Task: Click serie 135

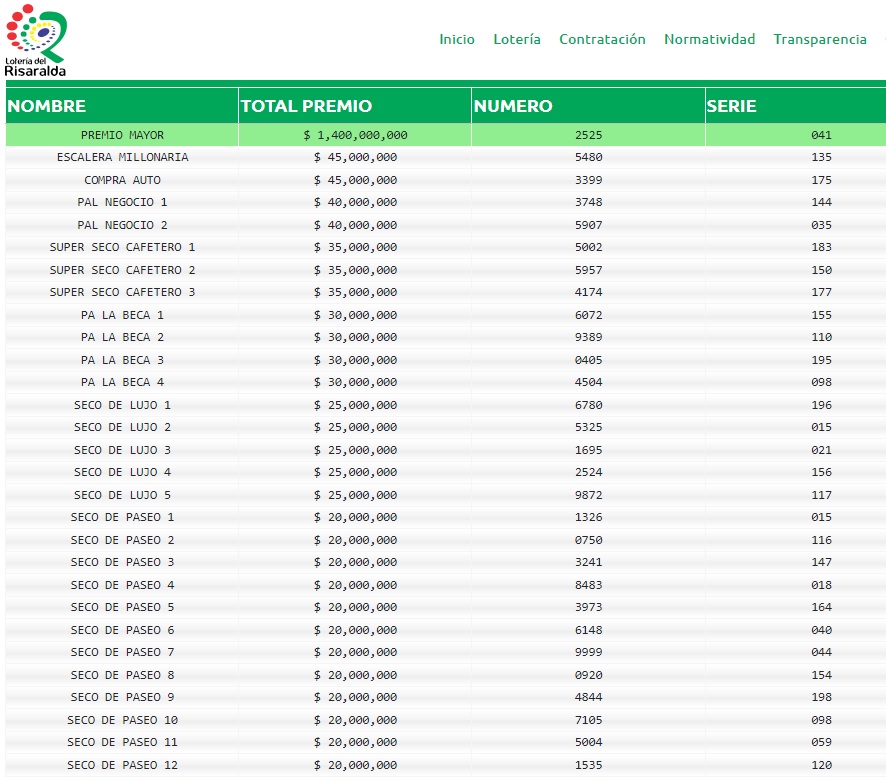Action: pyautogui.click(x=821, y=157)
